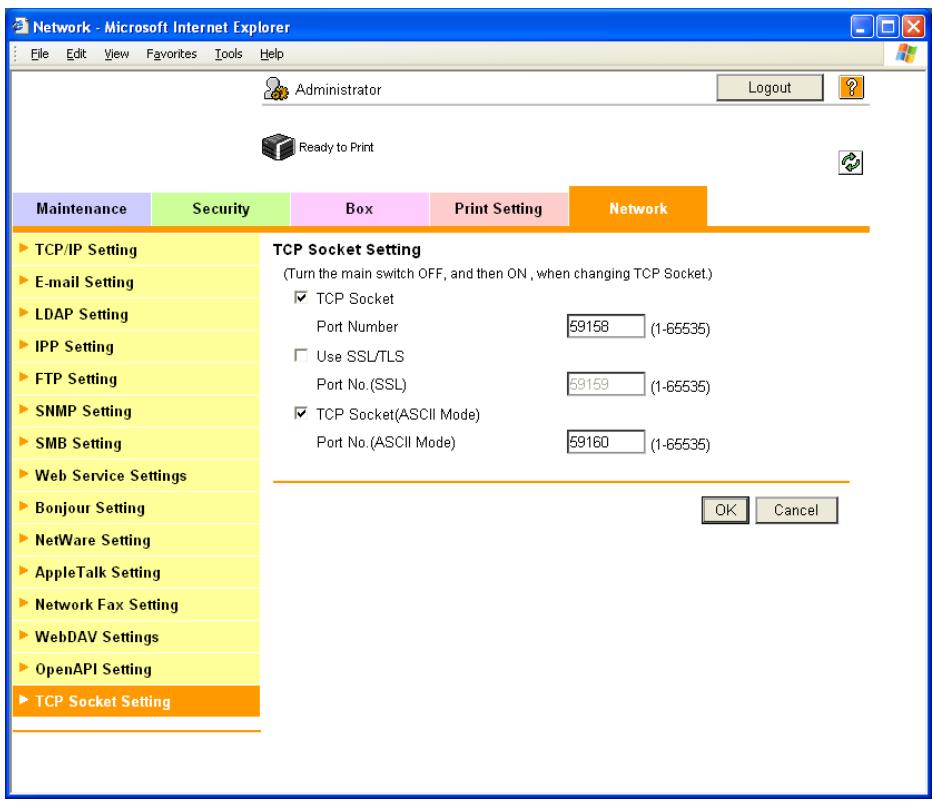Screen dimensions: 934x801
Task: Click the help question mark icon
Action: coord(851,88)
